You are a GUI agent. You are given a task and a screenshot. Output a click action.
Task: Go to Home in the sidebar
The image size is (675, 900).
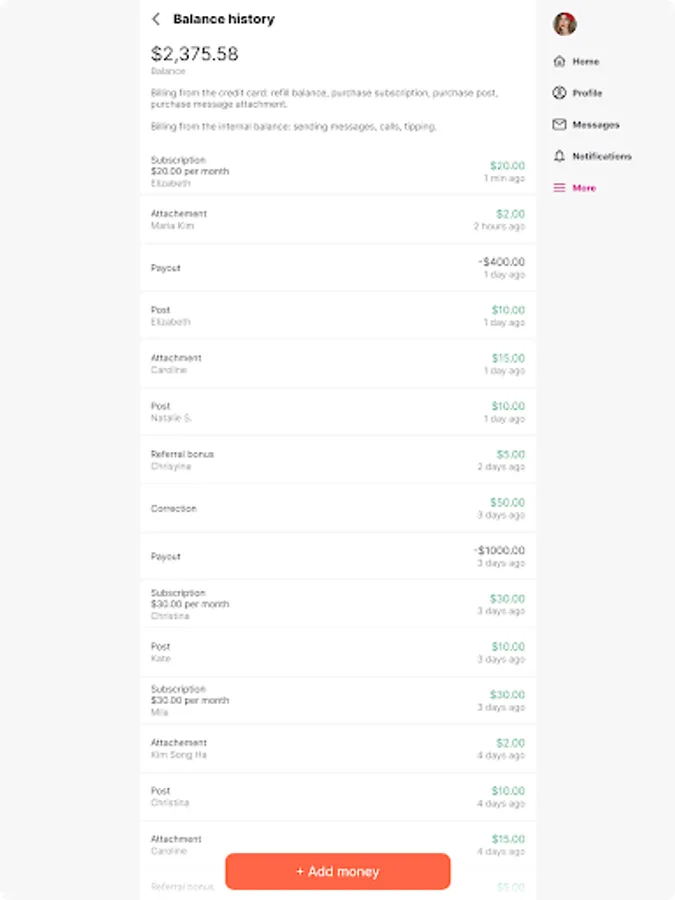pyautogui.click(x=586, y=62)
